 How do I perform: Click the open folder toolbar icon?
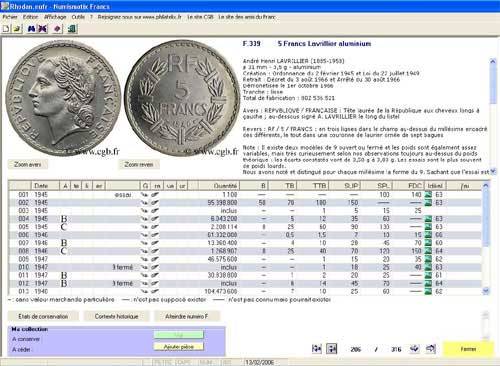[x=17, y=29]
